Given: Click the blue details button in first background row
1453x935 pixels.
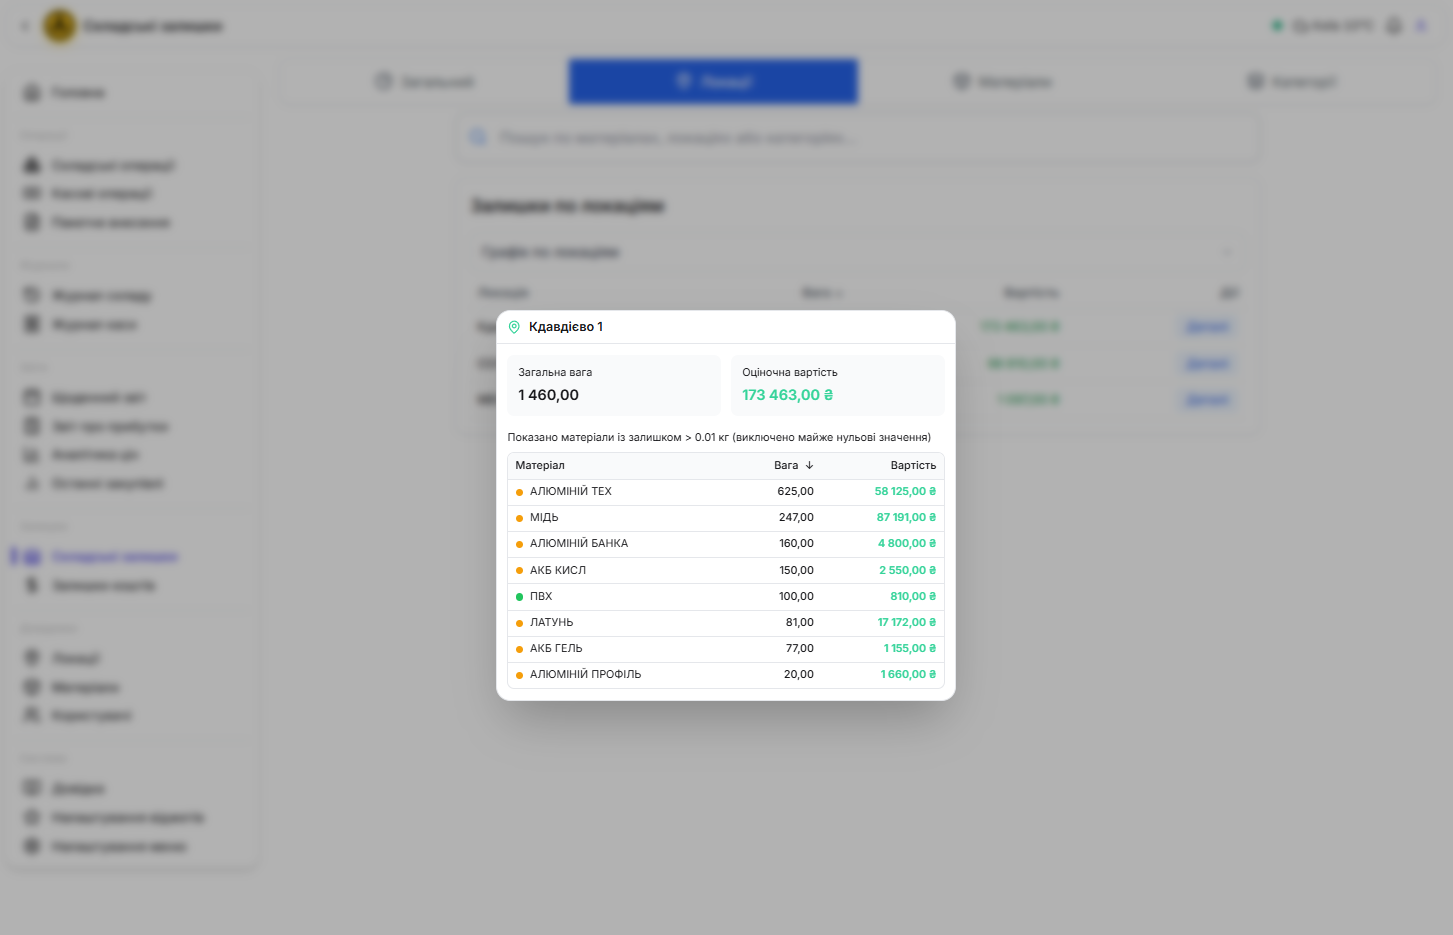Looking at the screenshot, I should pyautogui.click(x=1207, y=327).
